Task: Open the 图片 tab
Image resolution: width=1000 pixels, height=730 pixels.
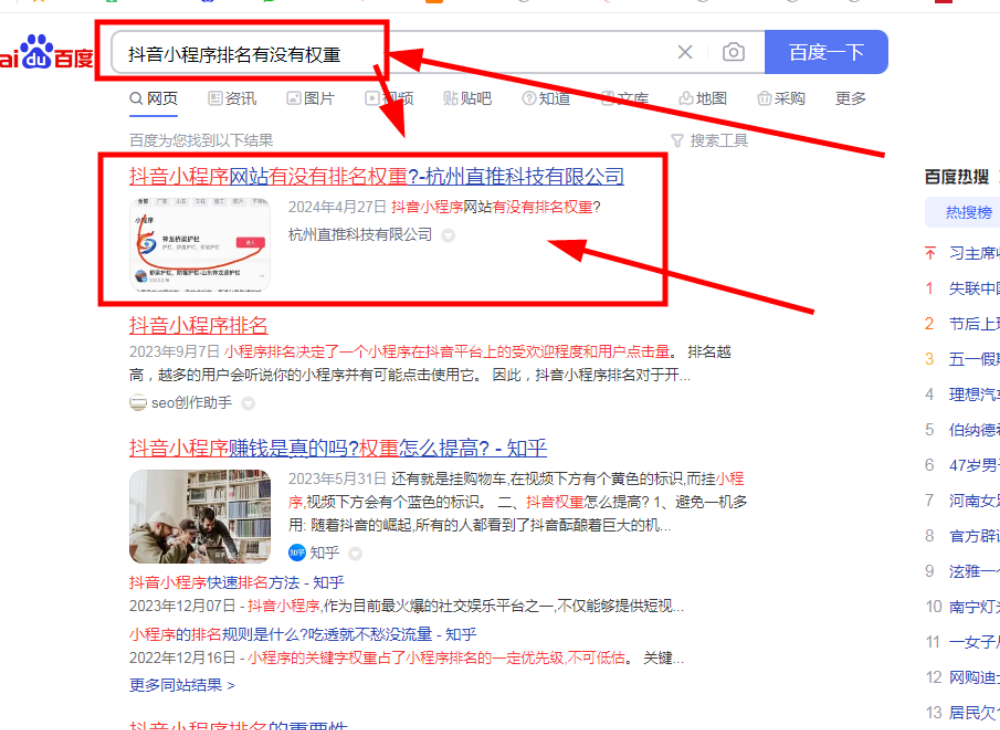Action: [x=311, y=99]
